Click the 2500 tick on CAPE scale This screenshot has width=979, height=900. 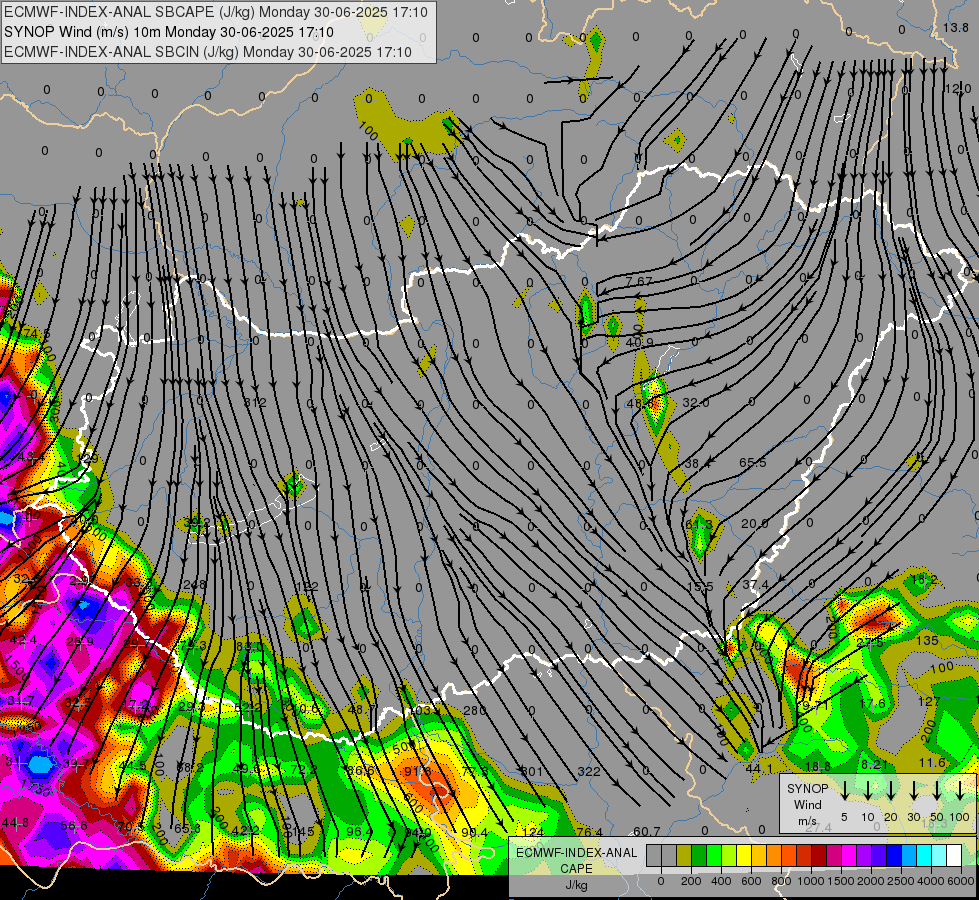(x=901, y=881)
